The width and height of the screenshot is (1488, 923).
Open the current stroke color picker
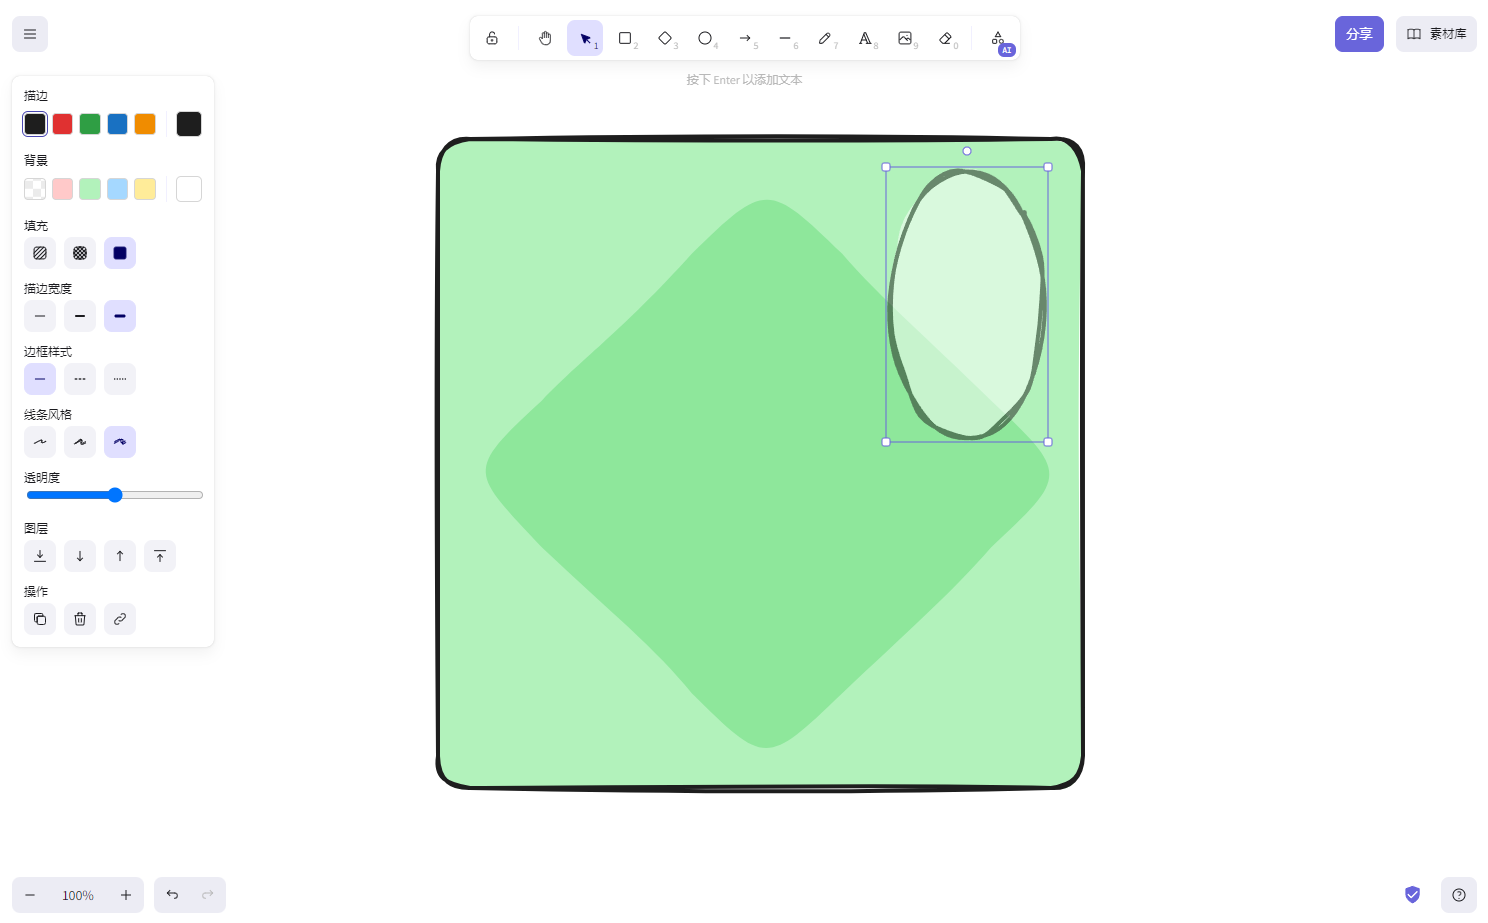(x=189, y=124)
